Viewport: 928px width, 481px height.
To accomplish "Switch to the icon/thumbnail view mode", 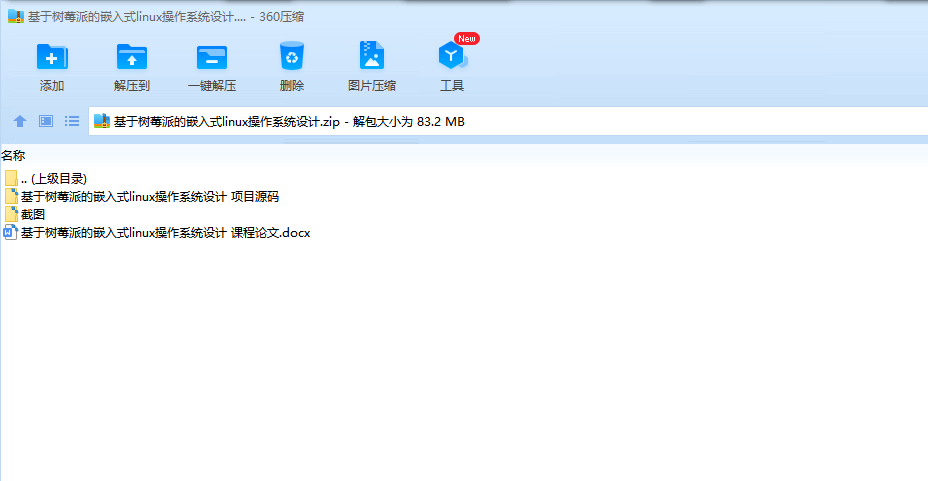I will coord(46,121).
